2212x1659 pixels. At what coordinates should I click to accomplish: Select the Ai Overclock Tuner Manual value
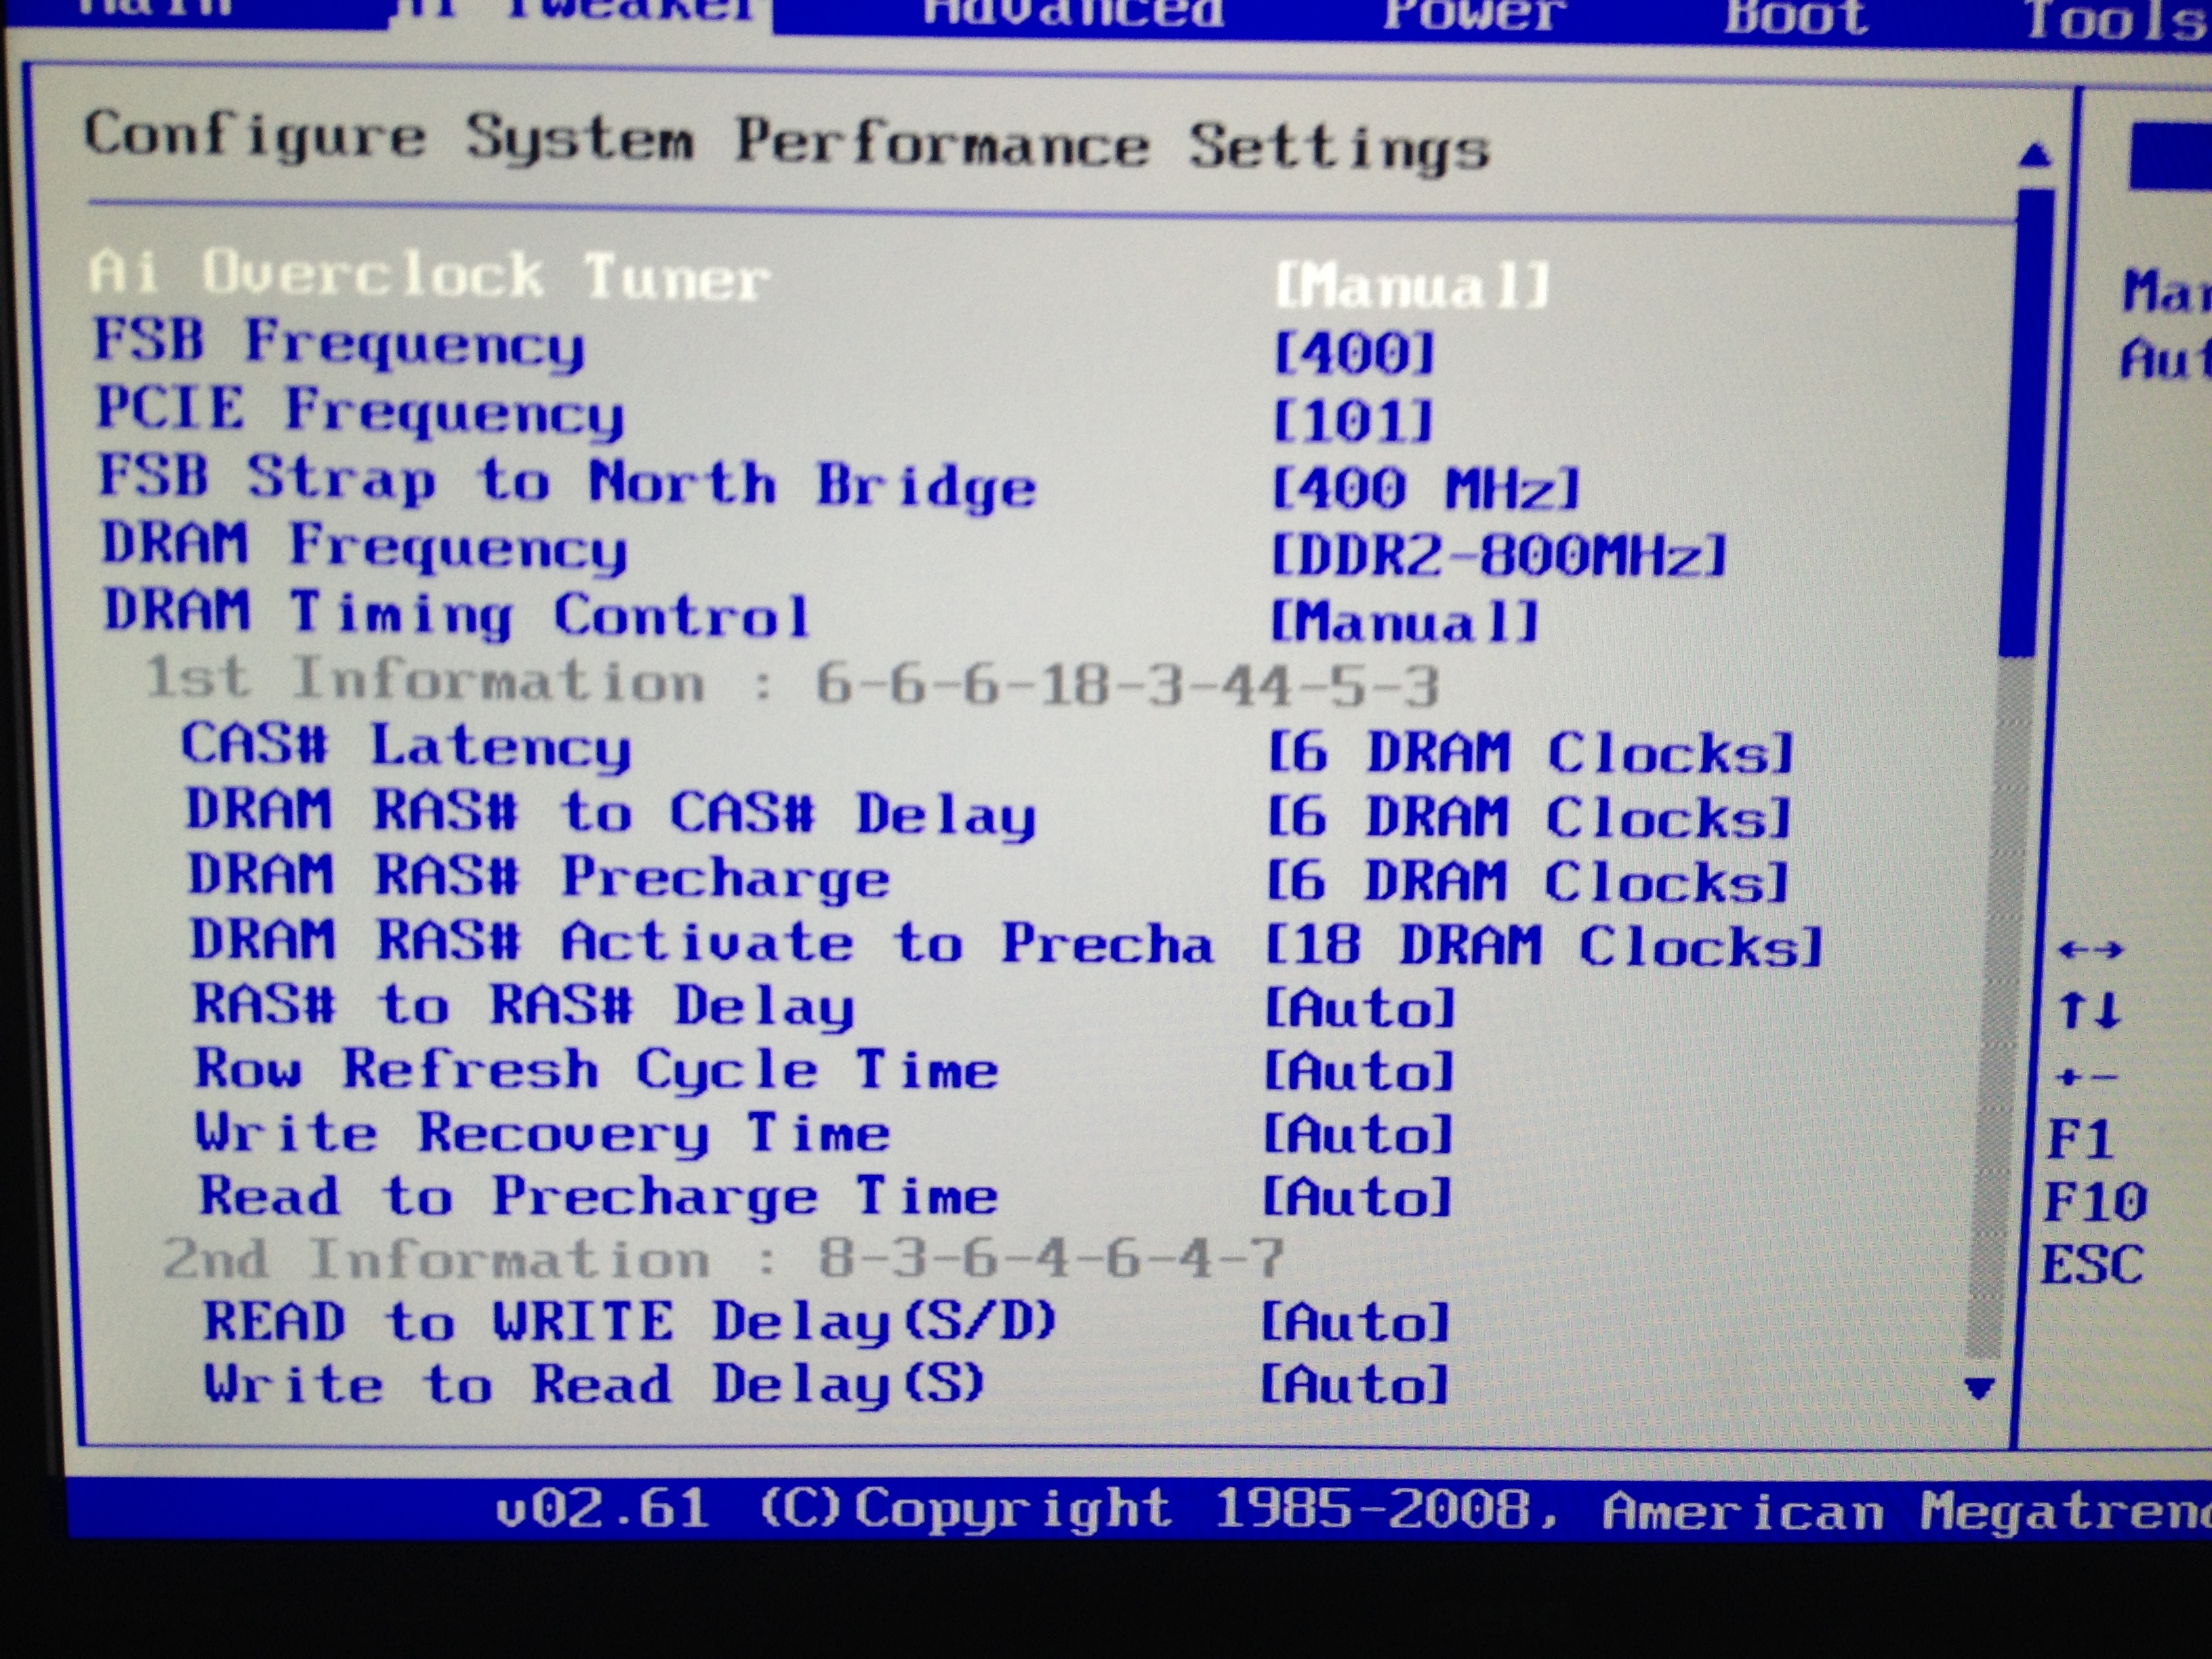click(x=1412, y=286)
